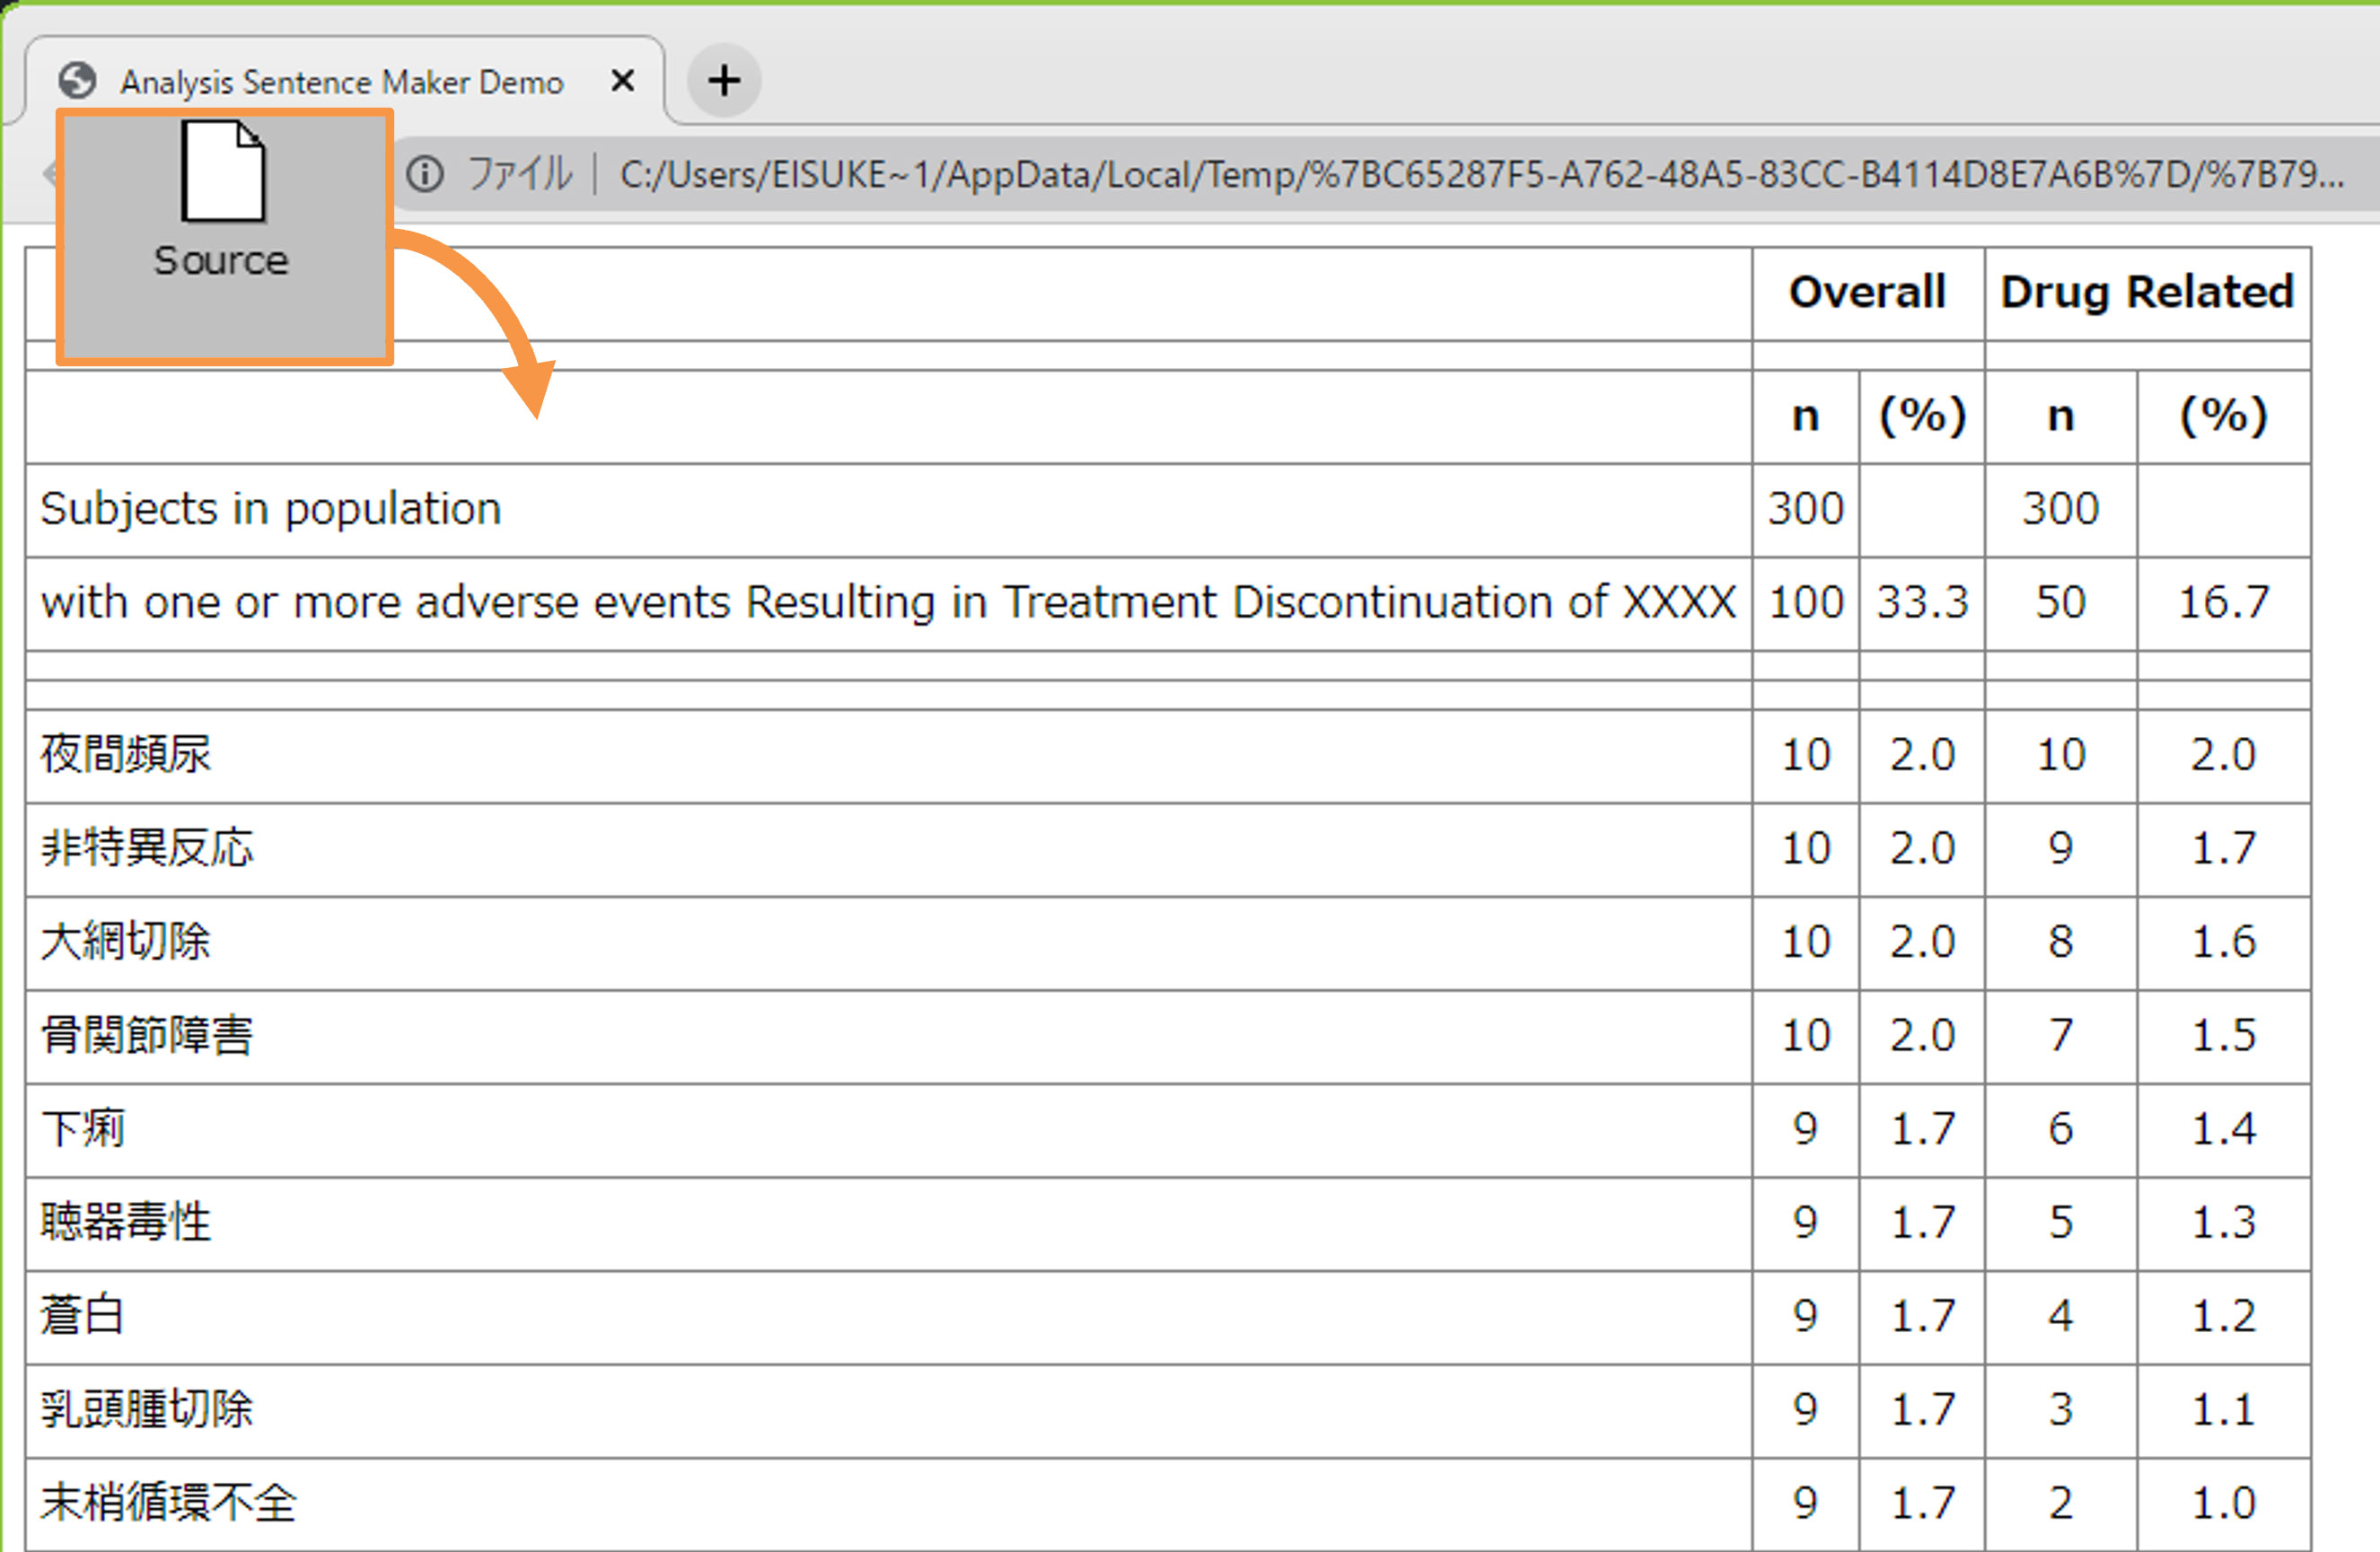2380x1552 pixels.
Task: Click the 乳頭腫切除 row label
Action: (147, 1409)
